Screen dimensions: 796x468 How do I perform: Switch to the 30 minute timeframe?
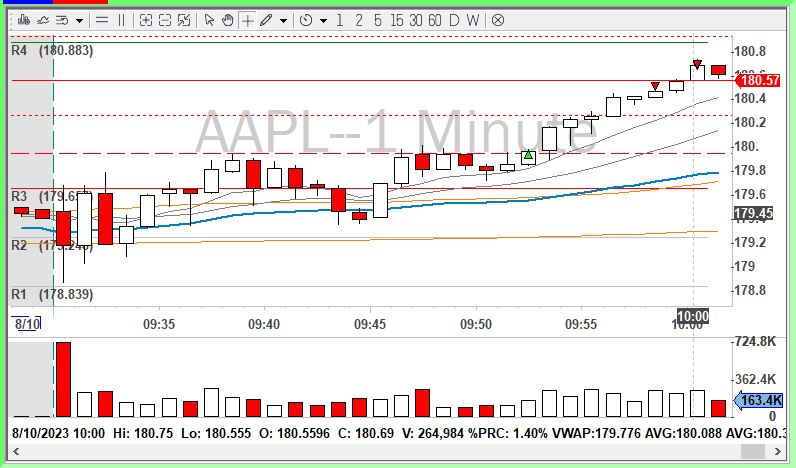415,20
